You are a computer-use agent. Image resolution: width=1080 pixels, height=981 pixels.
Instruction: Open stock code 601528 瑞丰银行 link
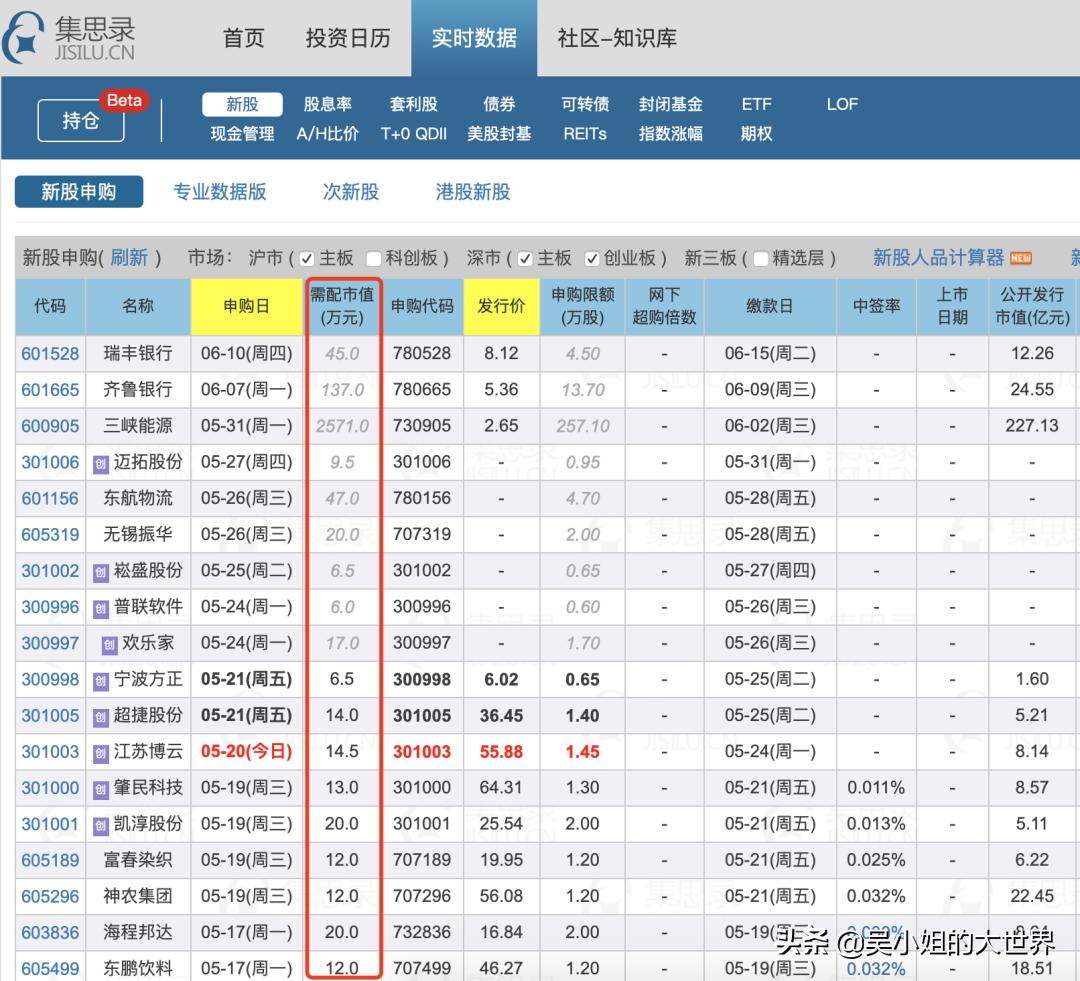pyautogui.click(x=50, y=353)
